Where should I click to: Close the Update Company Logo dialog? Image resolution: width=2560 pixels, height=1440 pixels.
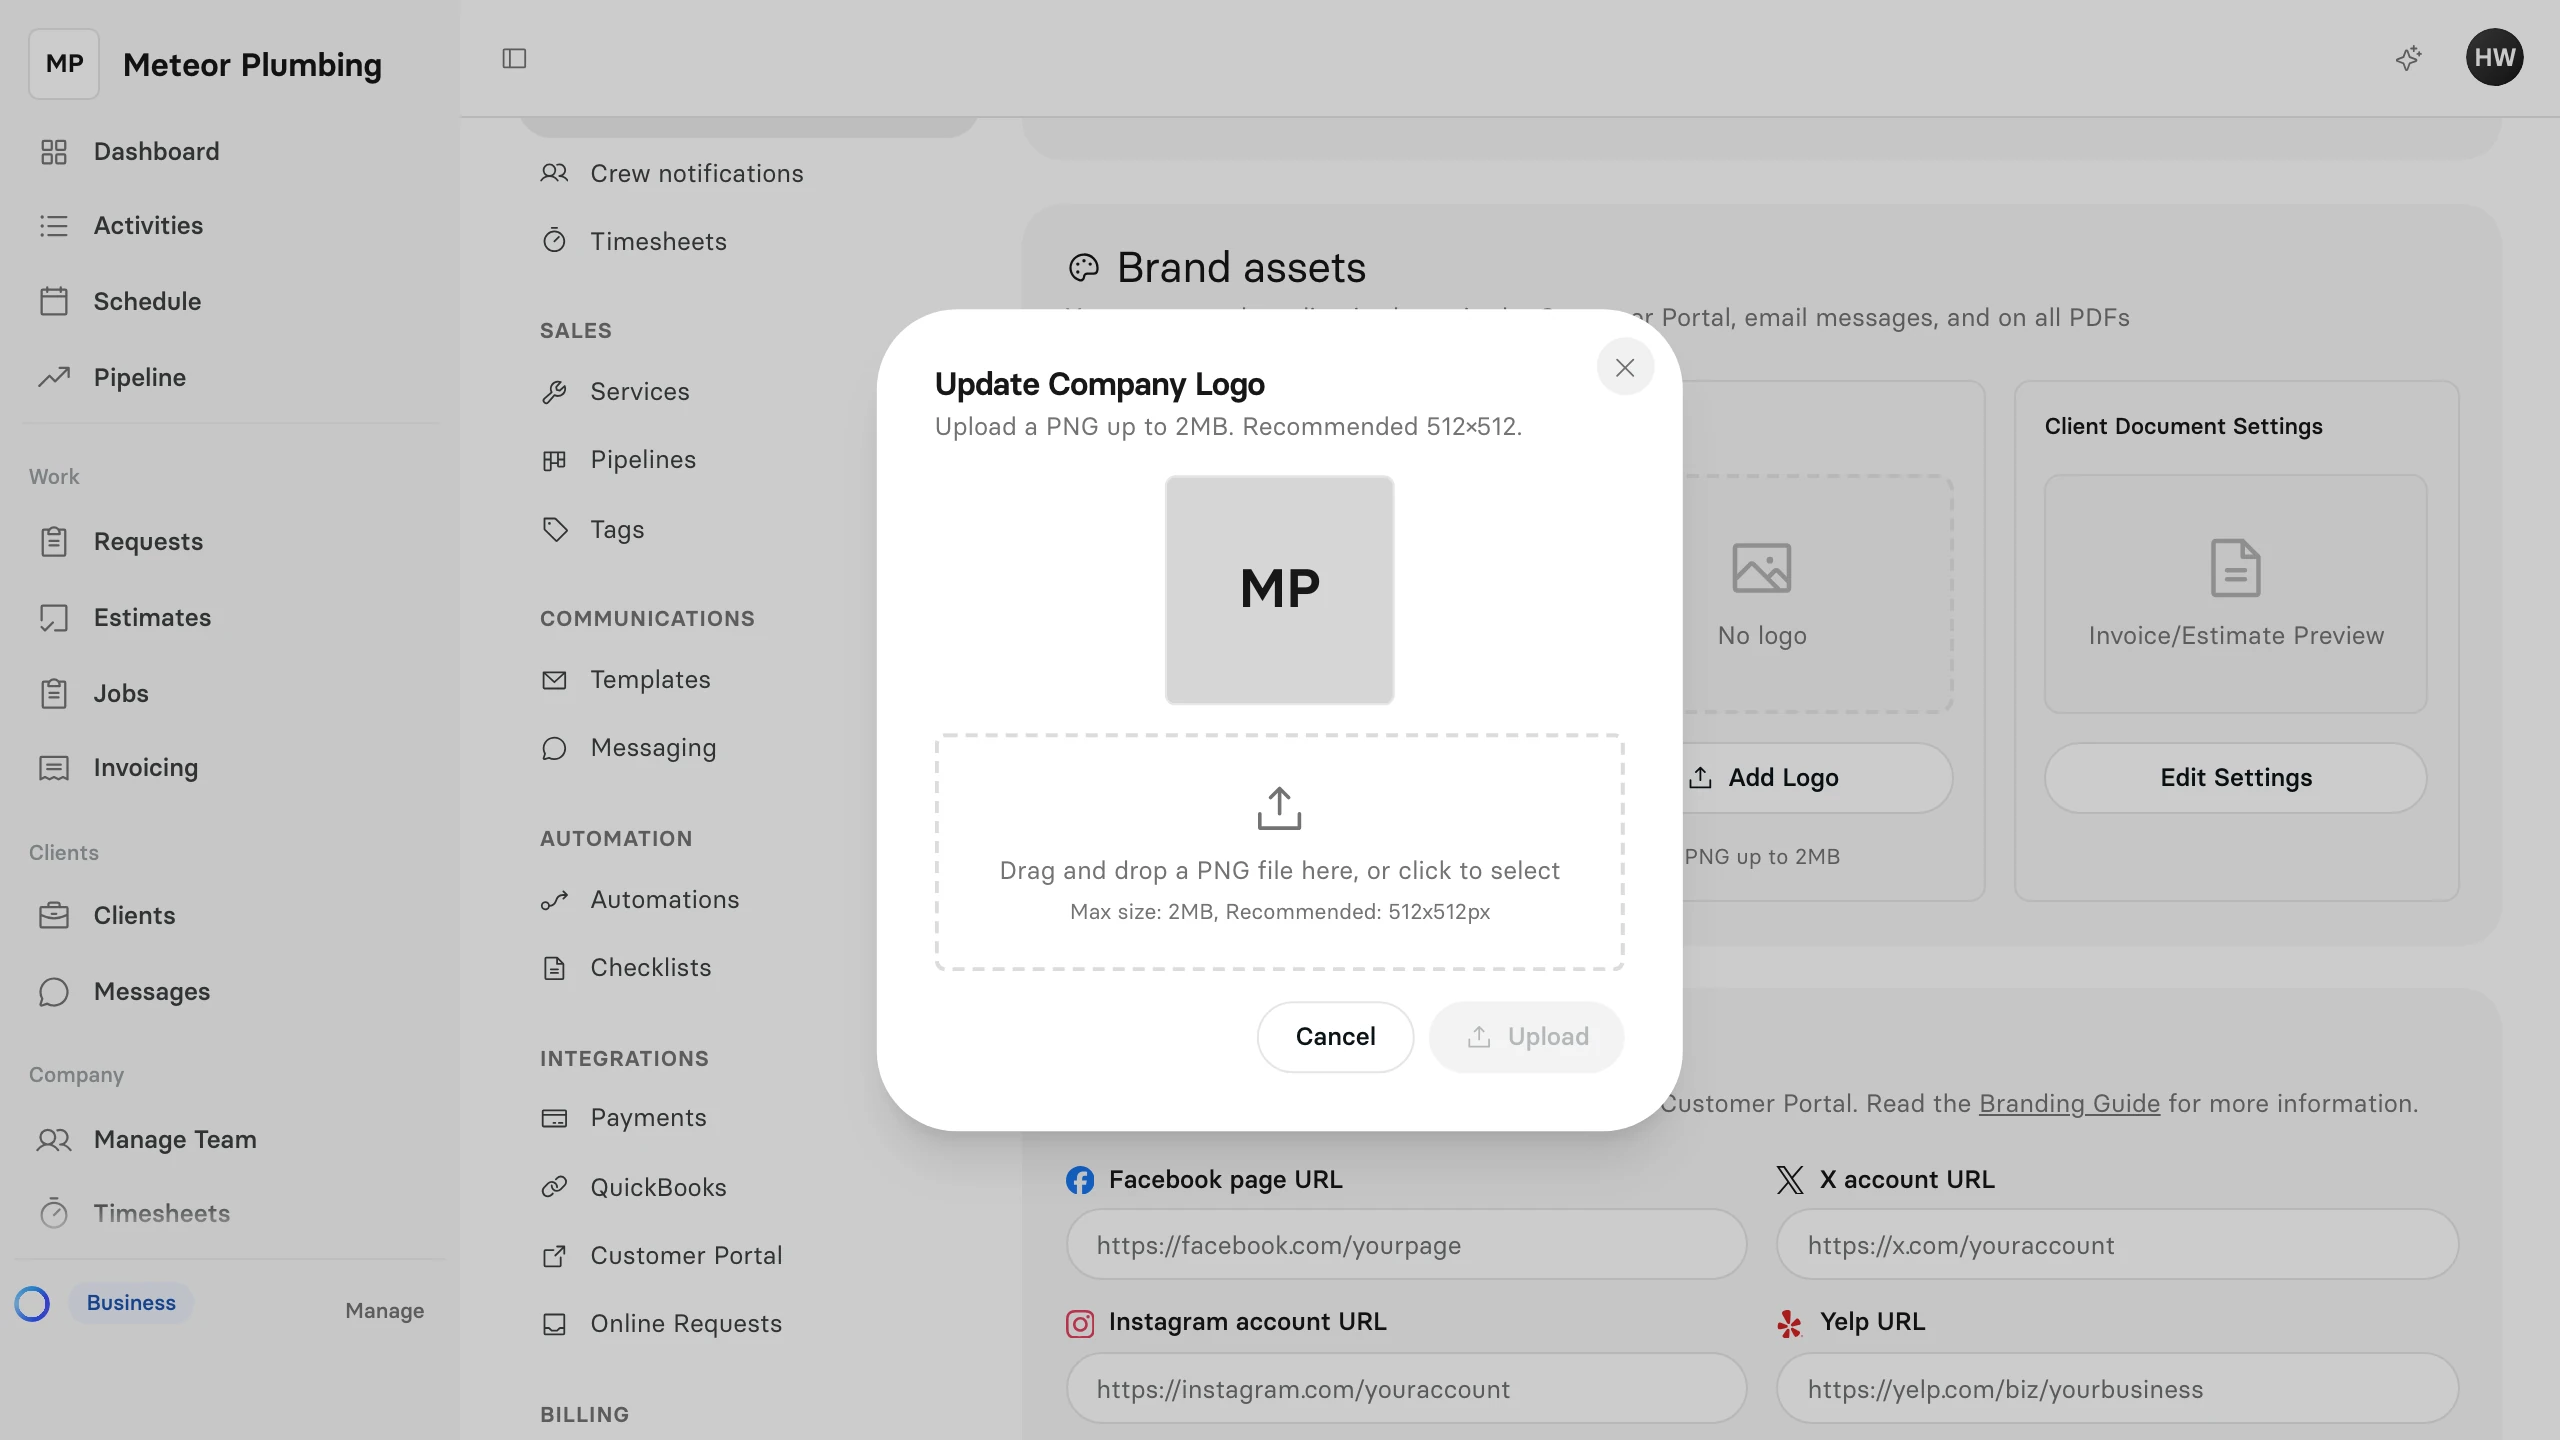1625,367
